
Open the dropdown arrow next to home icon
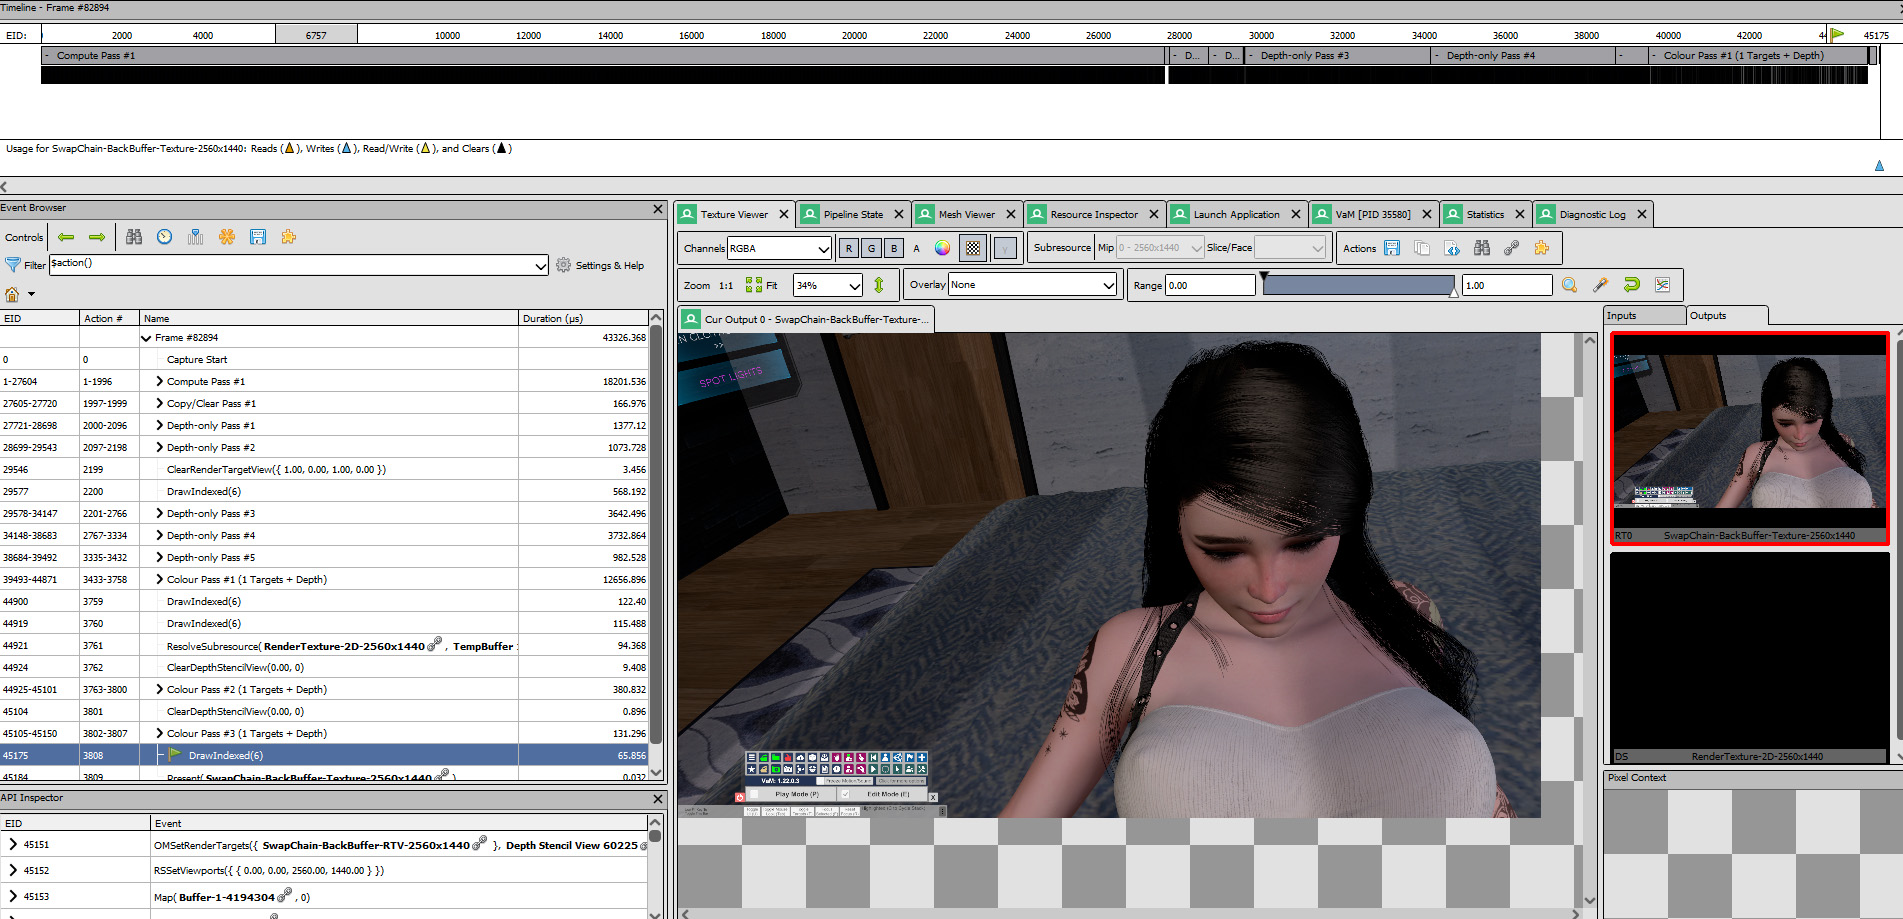pyautogui.click(x=31, y=294)
